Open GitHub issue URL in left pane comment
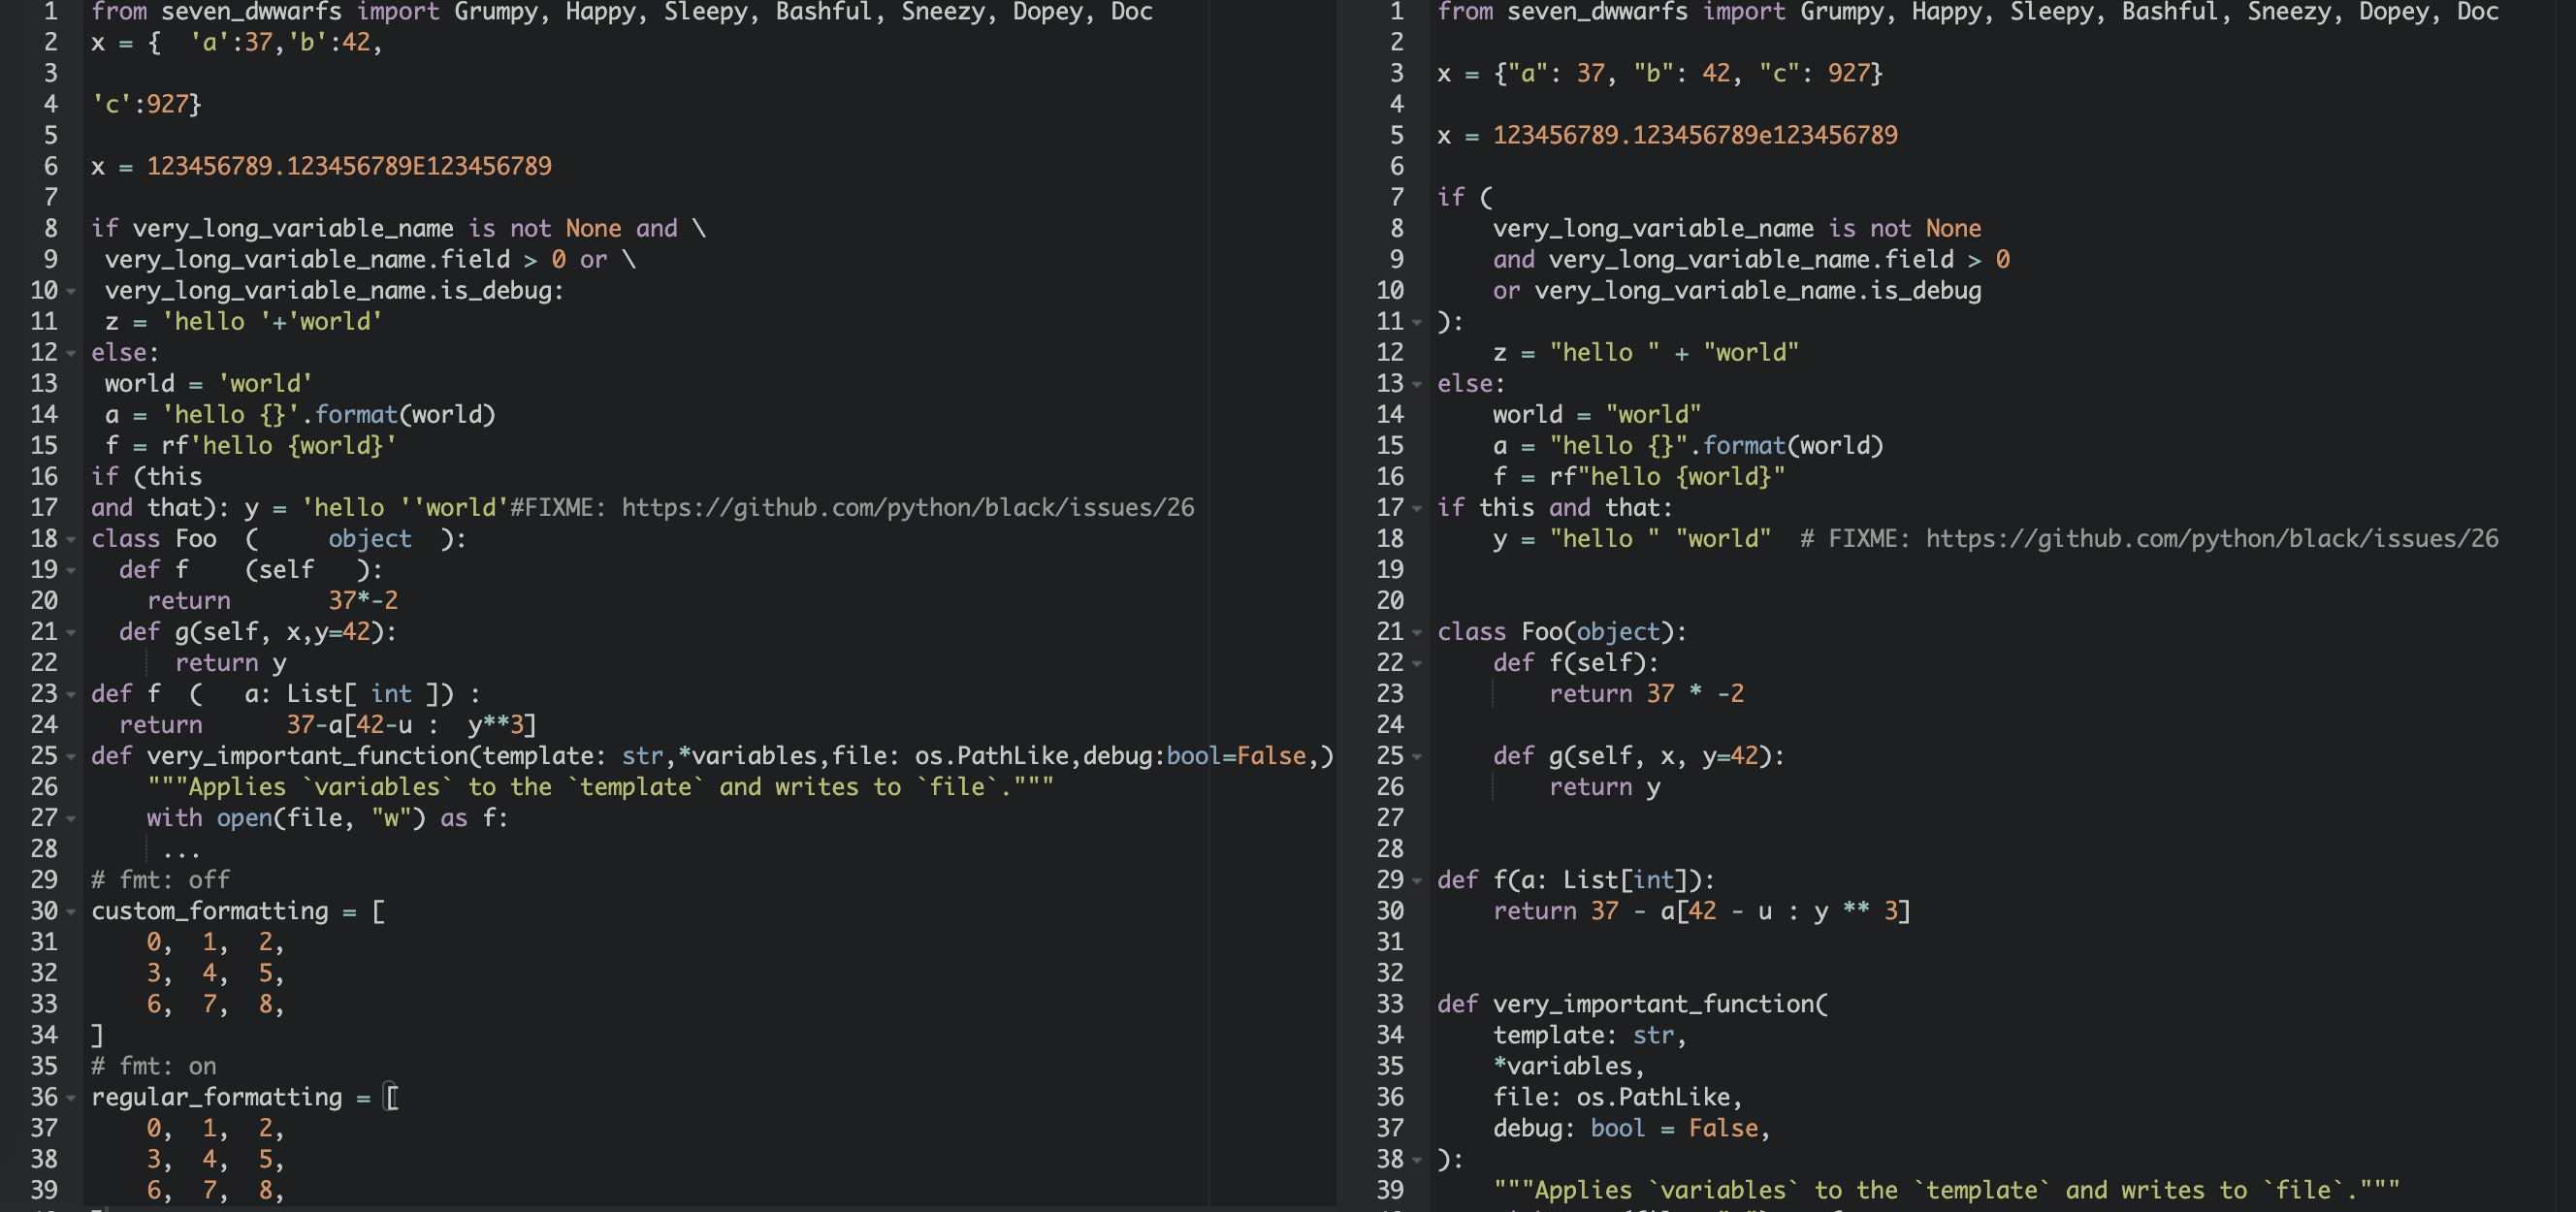The height and width of the screenshot is (1212, 2576). [x=908, y=508]
